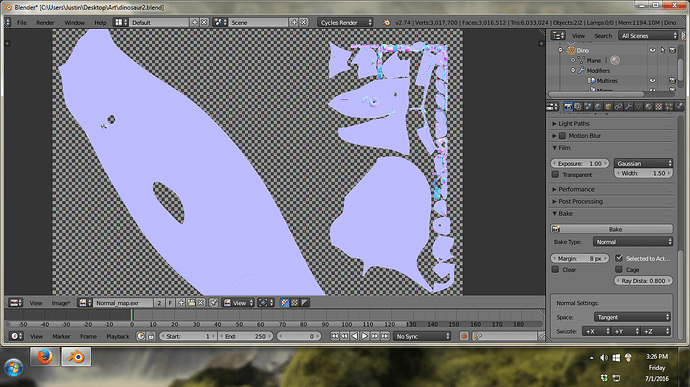This screenshot has height=387, width=690.
Task: Delete the active Scene (X icon)
Action: (304, 22)
